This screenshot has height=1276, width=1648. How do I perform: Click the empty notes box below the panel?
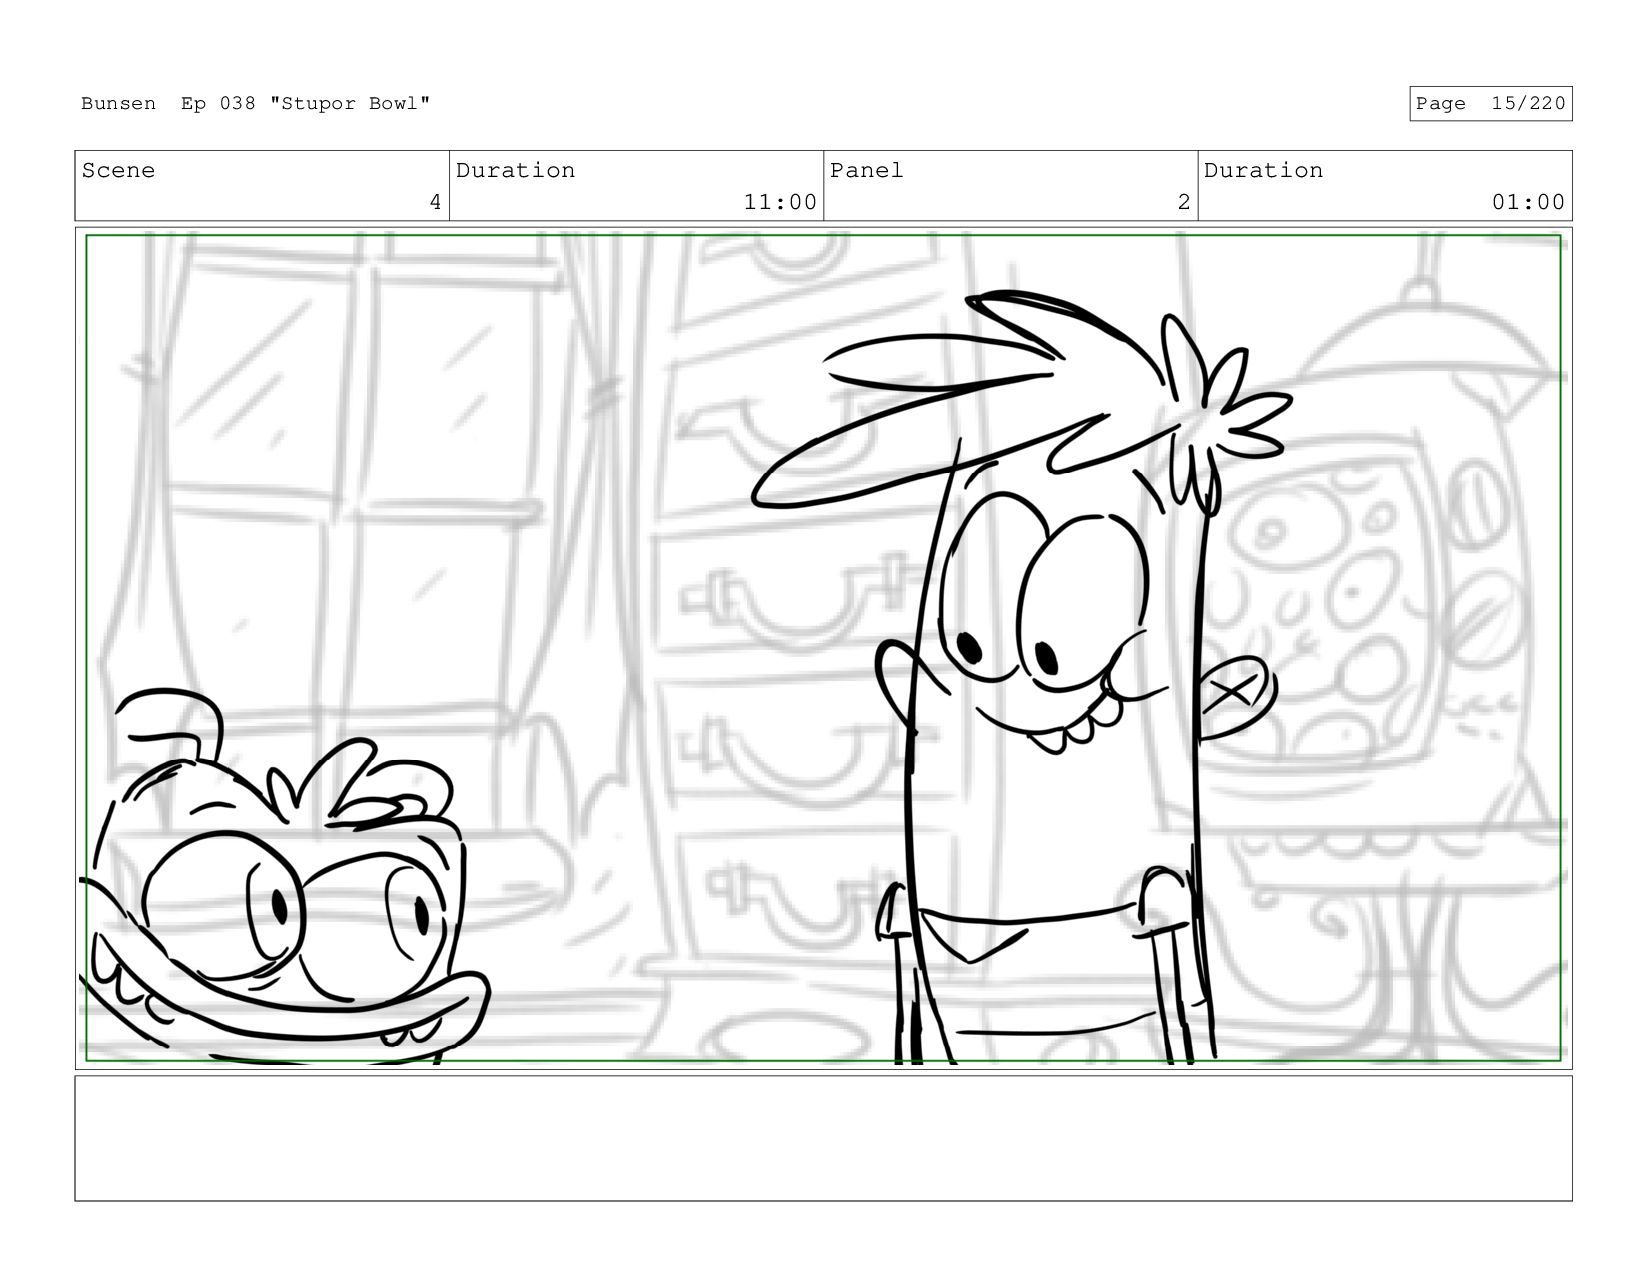823,1138
